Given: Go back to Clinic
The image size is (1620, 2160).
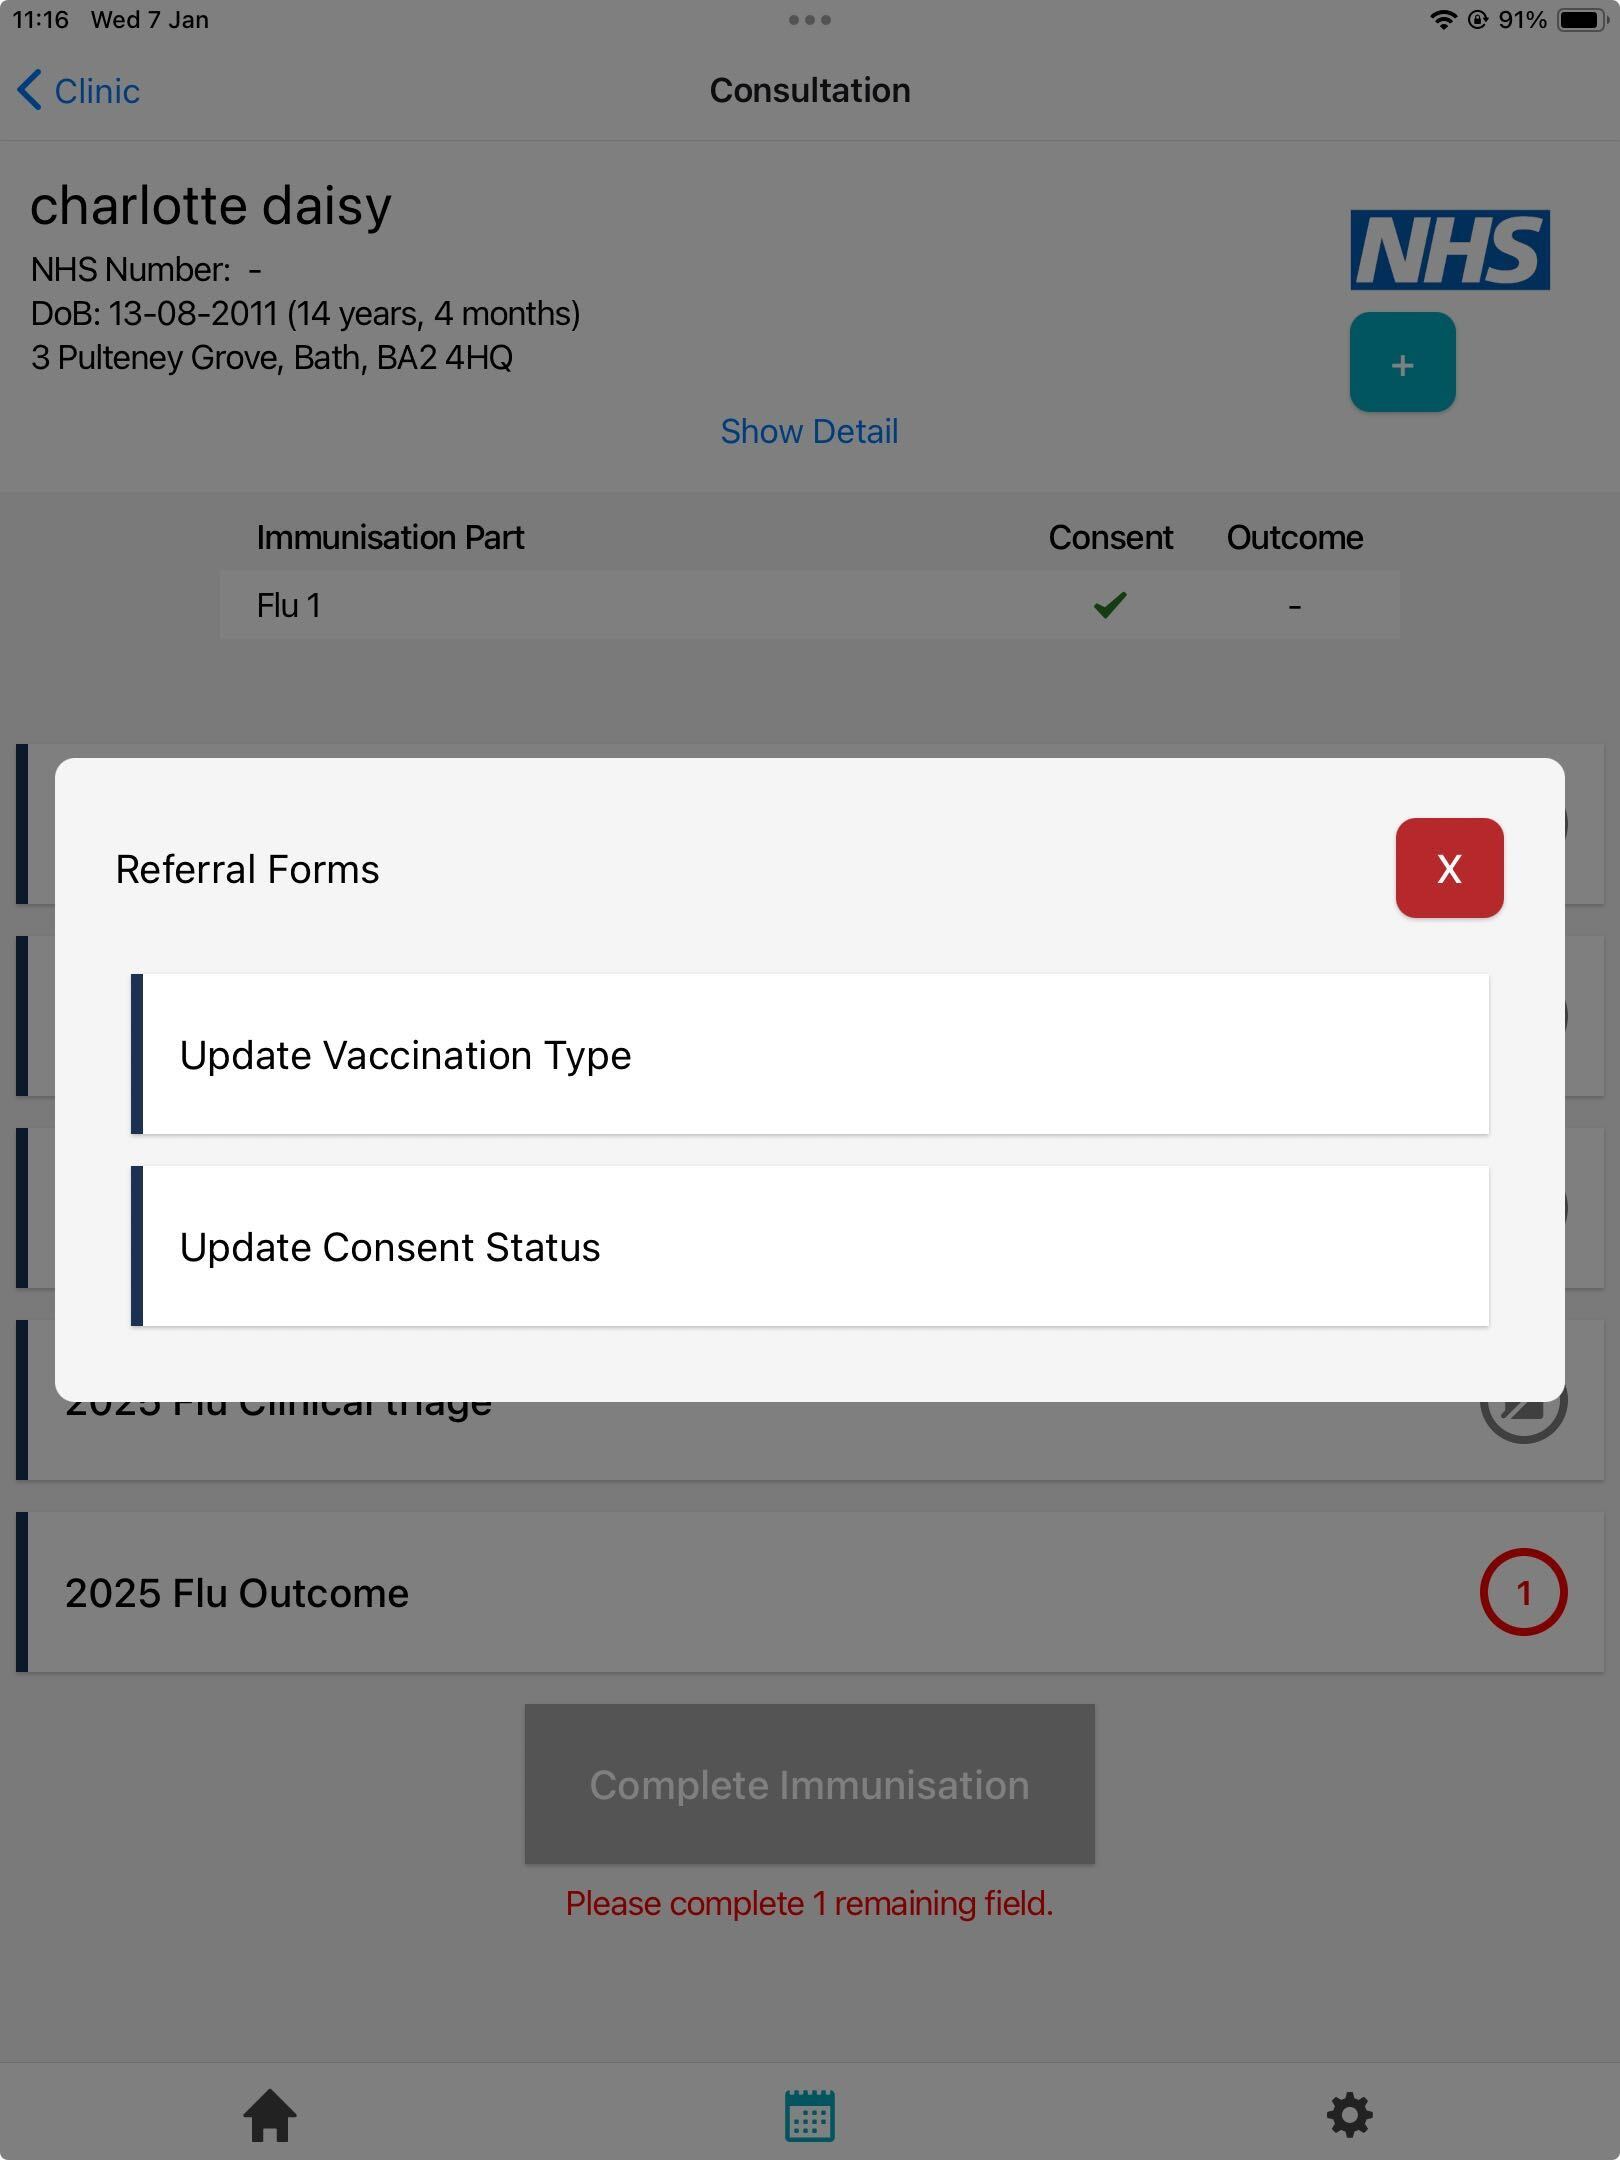Looking at the screenshot, I should [x=78, y=91].
